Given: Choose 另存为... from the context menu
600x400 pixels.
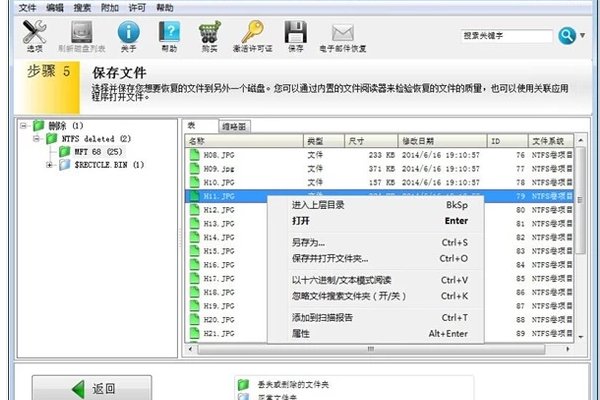Looking at the screenshot, I should click(x=375, y=242).
